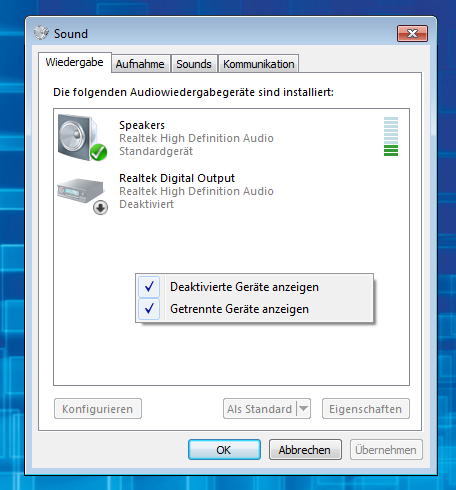
Task: Go to the Kommunikation tab
Action: point(259,64)
